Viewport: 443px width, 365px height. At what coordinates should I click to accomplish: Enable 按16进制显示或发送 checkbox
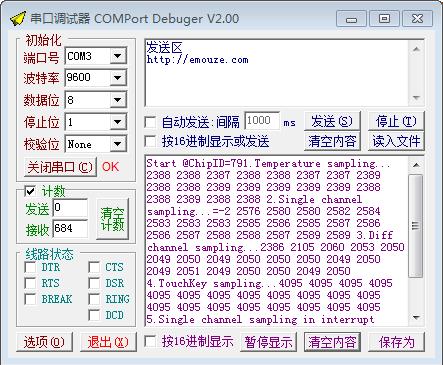(x=150, y=141)
